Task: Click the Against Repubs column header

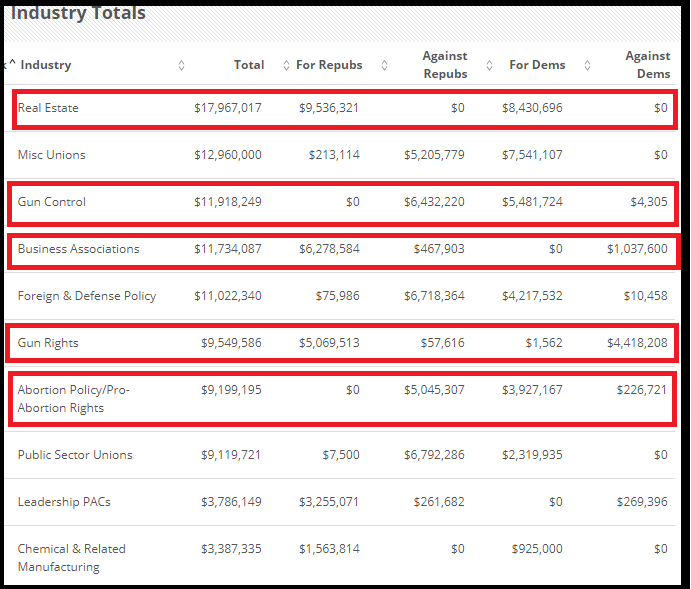Action: [x=445, y=65]
